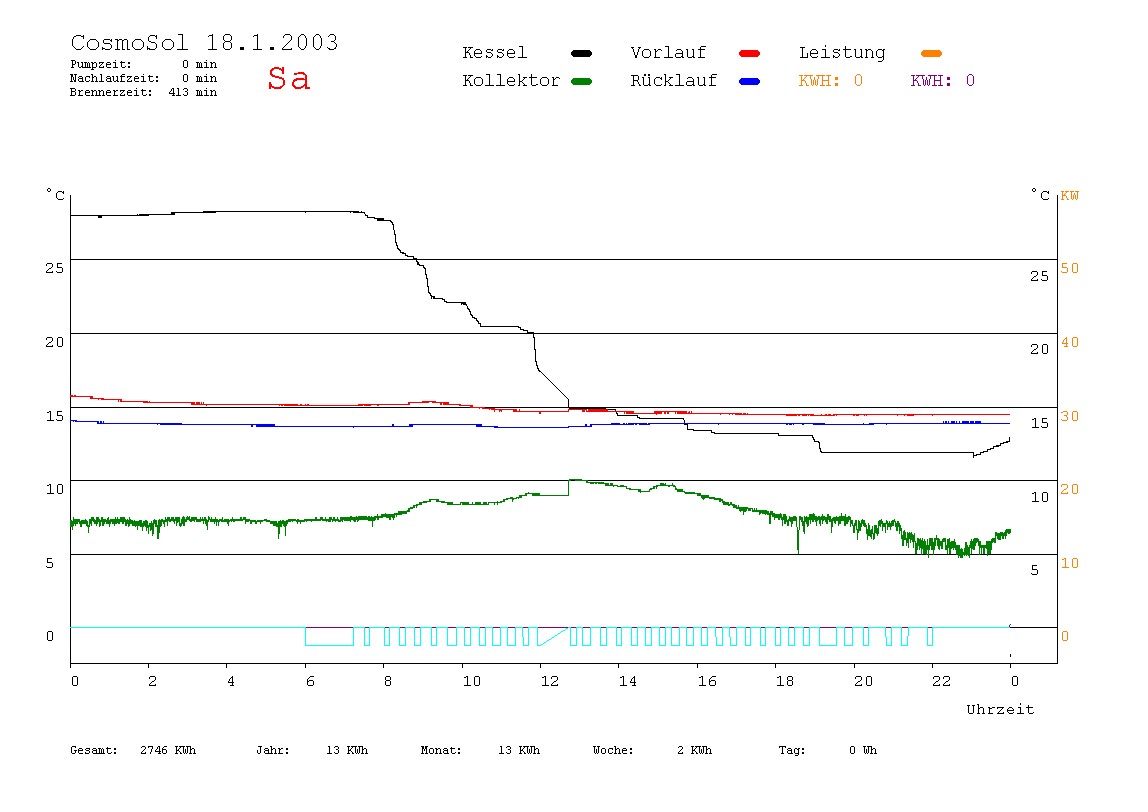This screenshot has width=1148, height=812.
Task: Click the "0 min" value beside Nachlaufzeit
Action: pos(199,78)
